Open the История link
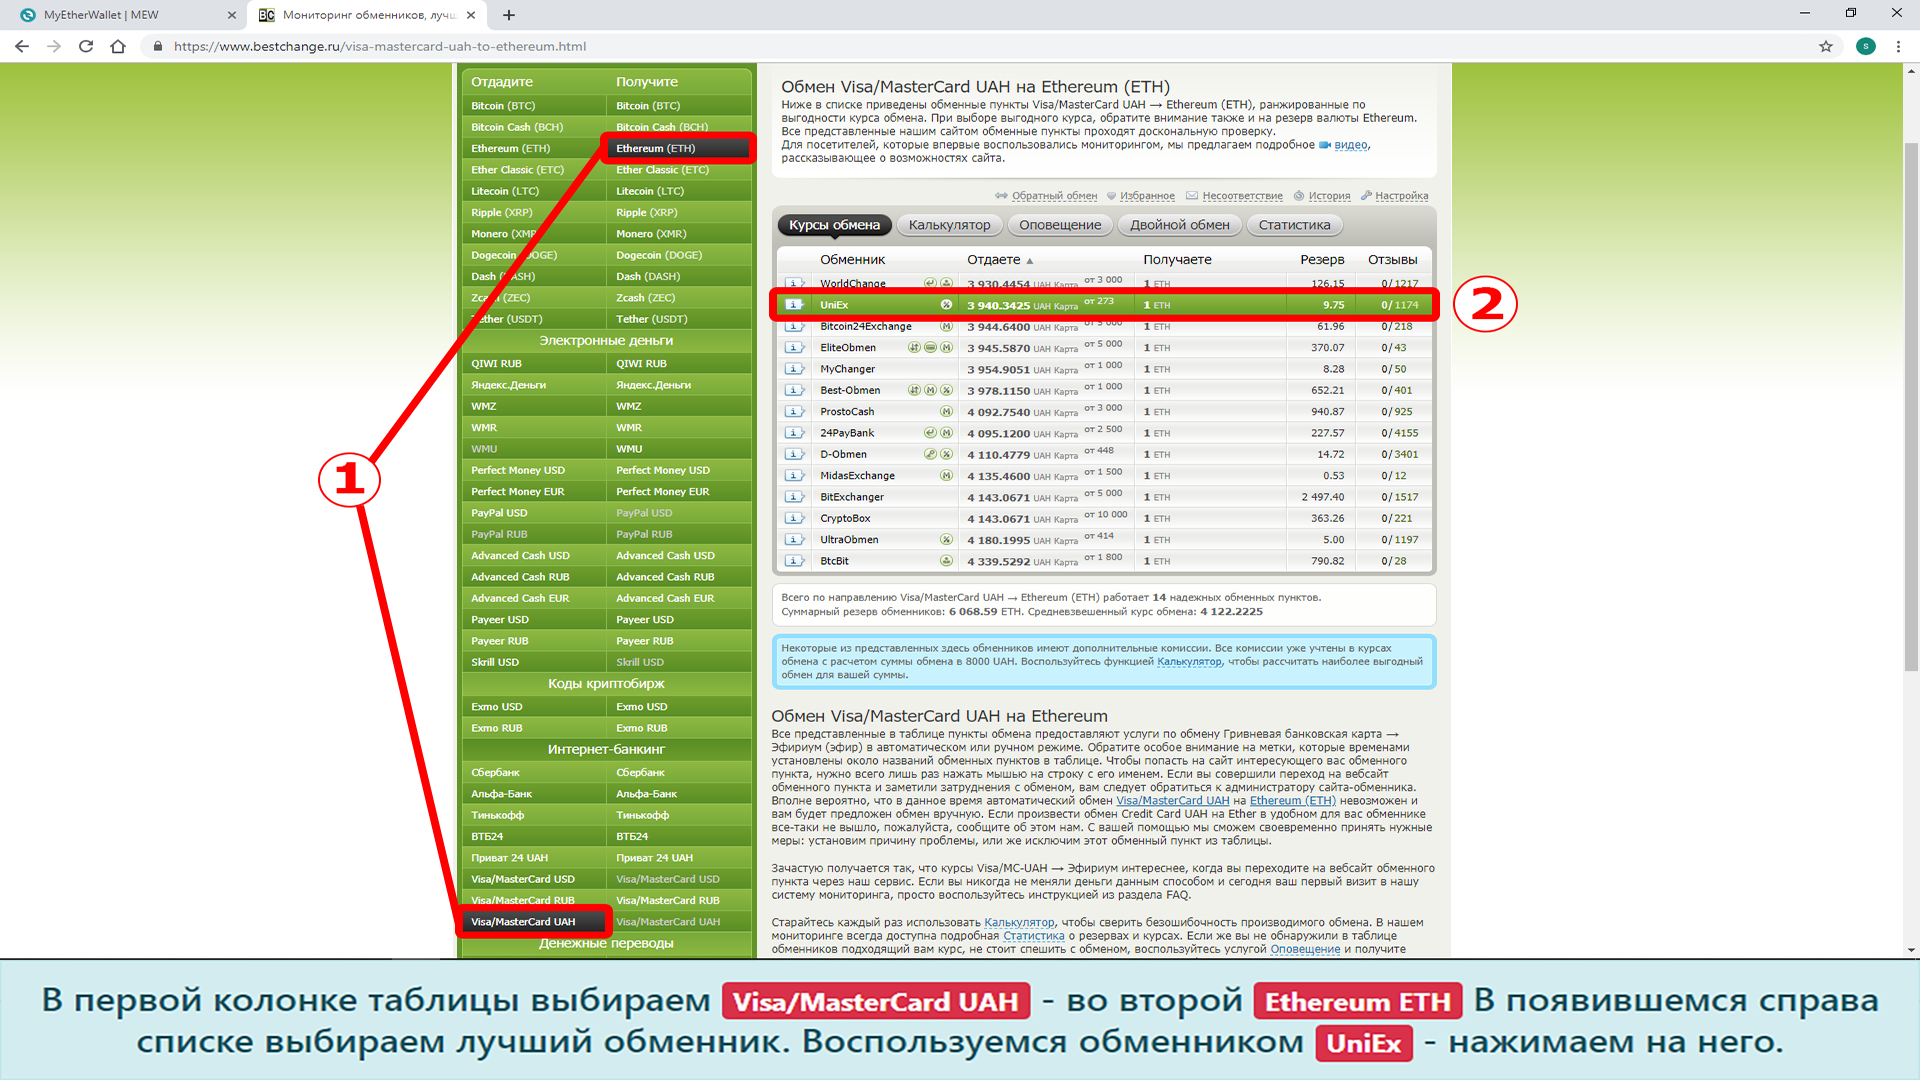Image resolution: width=1920 pixels, height=1080 pixels. point(1329,196)
